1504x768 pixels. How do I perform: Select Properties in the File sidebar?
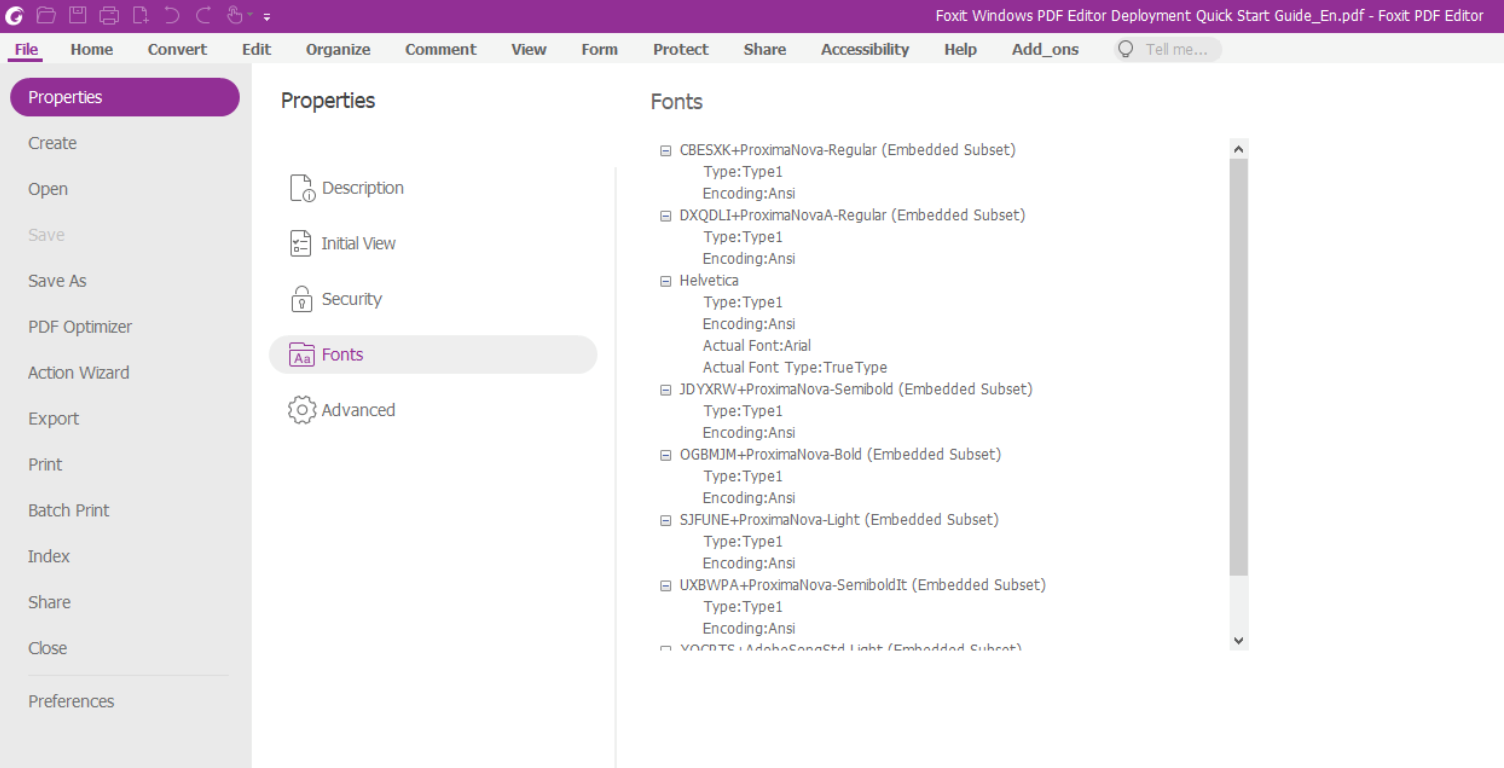[125, 97]
